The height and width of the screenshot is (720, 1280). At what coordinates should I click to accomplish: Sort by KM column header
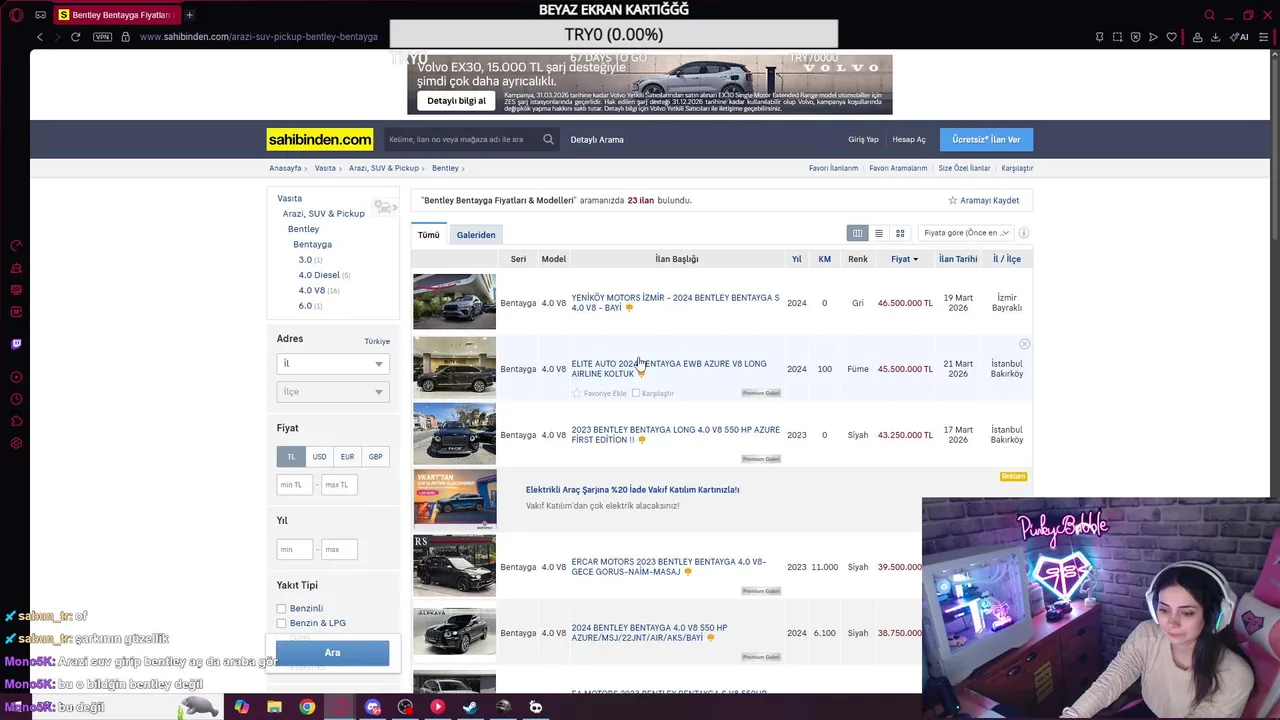pyautogui.click(x=824, y=259)
